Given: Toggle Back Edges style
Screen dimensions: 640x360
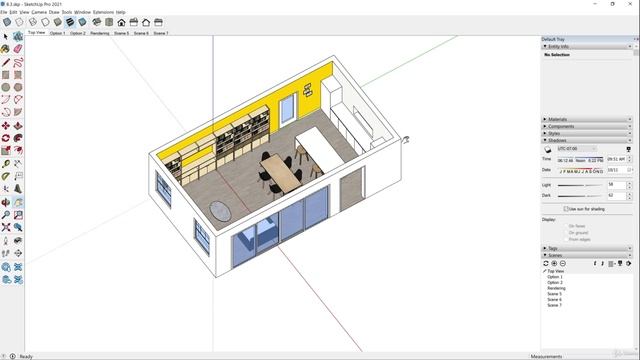Looking at the screenshot, I should 19,22.
